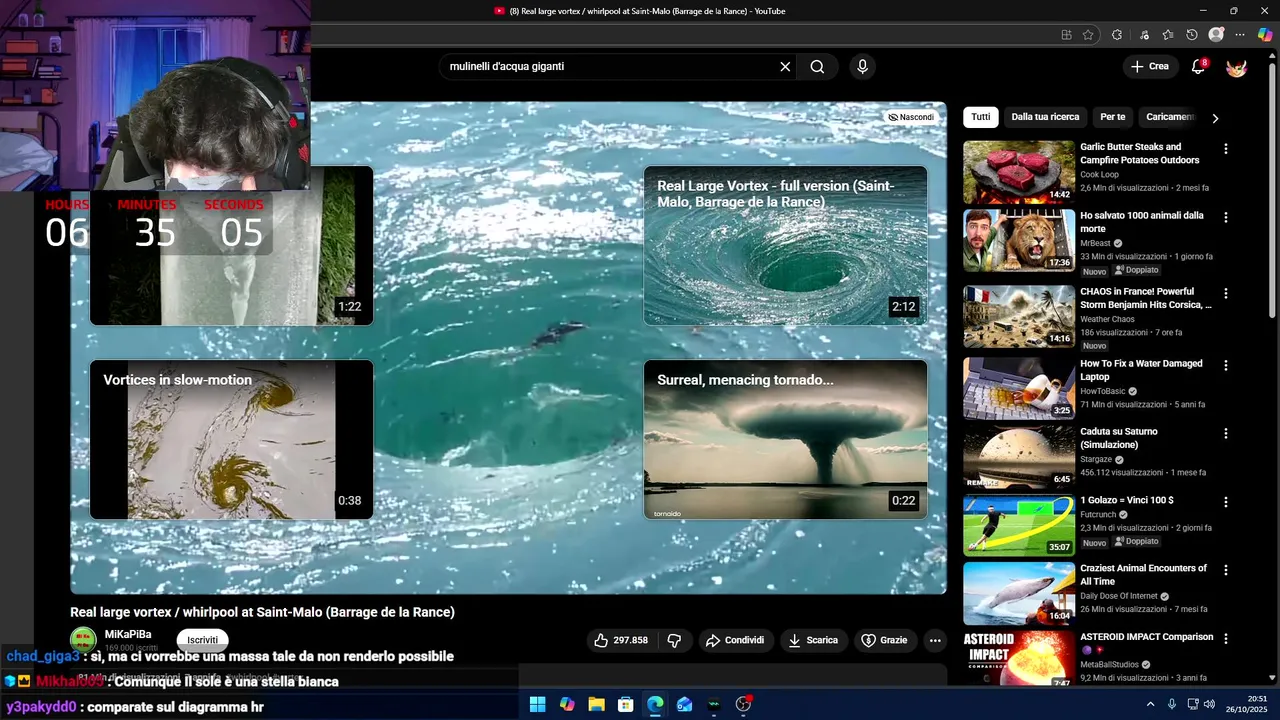This screenshot has width=1280, height=720.
Task: Select the Per te chip
Action: point(1113,117)
